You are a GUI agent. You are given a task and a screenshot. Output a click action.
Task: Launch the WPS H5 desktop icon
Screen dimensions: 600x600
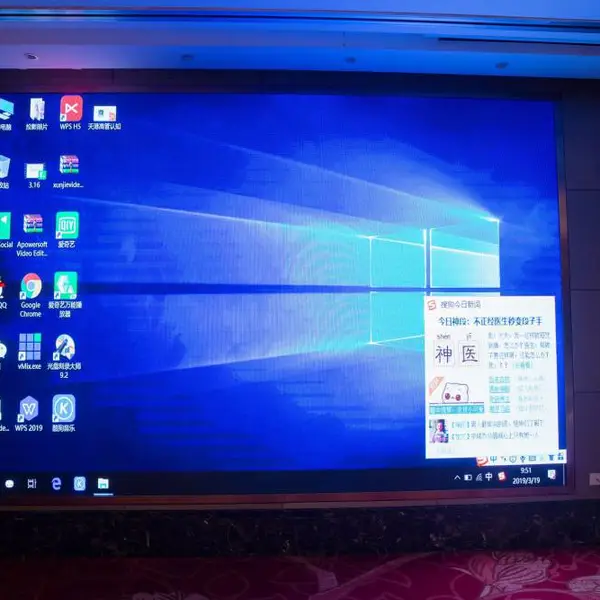pyautogui.click(x=71, y=112)
